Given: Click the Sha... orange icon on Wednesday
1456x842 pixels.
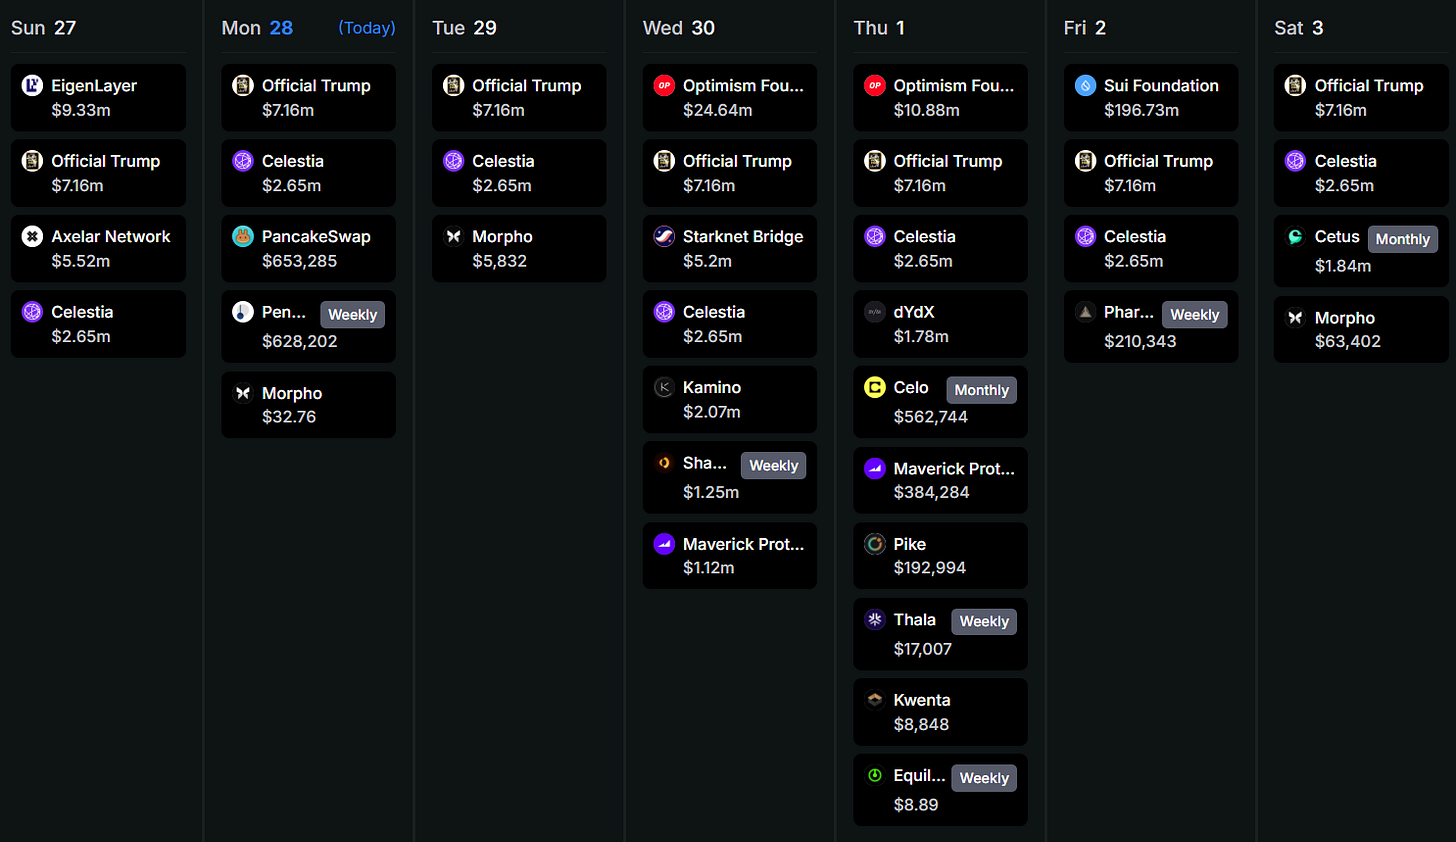Looking at the screenshot, I should tap(664, 462).
